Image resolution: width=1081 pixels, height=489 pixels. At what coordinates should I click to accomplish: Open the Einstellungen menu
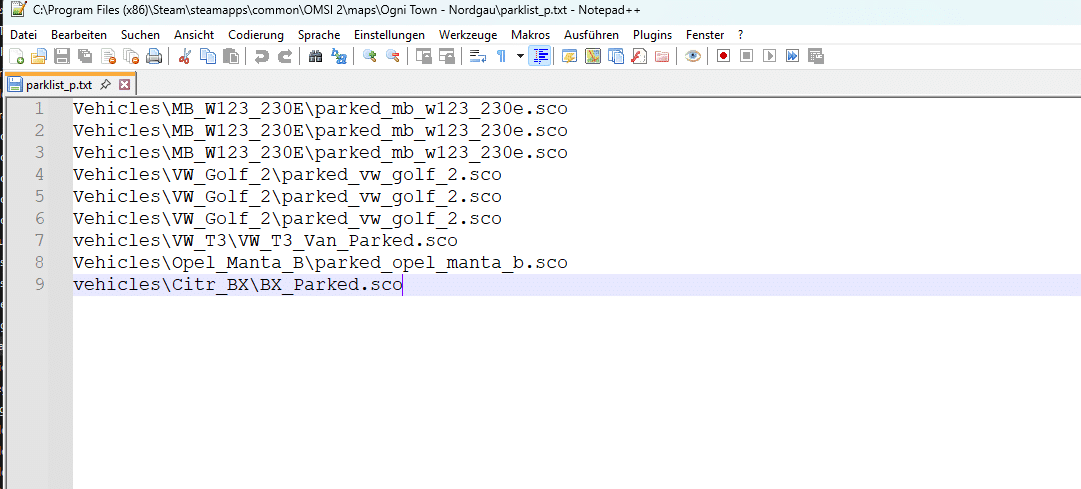point(389,35)
